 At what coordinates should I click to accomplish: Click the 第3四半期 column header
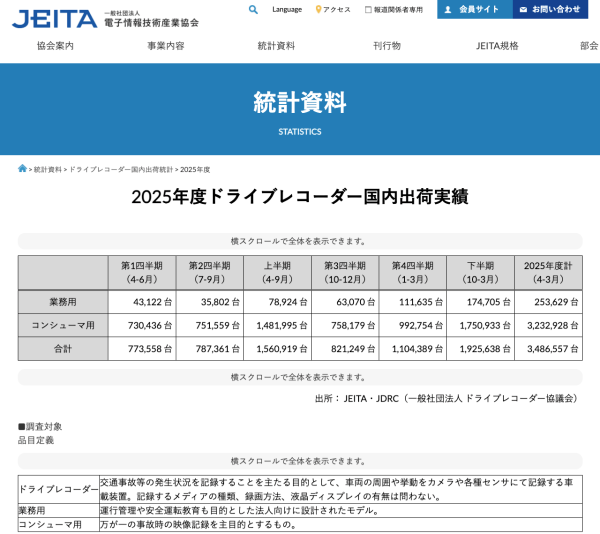tap(345, 272)
